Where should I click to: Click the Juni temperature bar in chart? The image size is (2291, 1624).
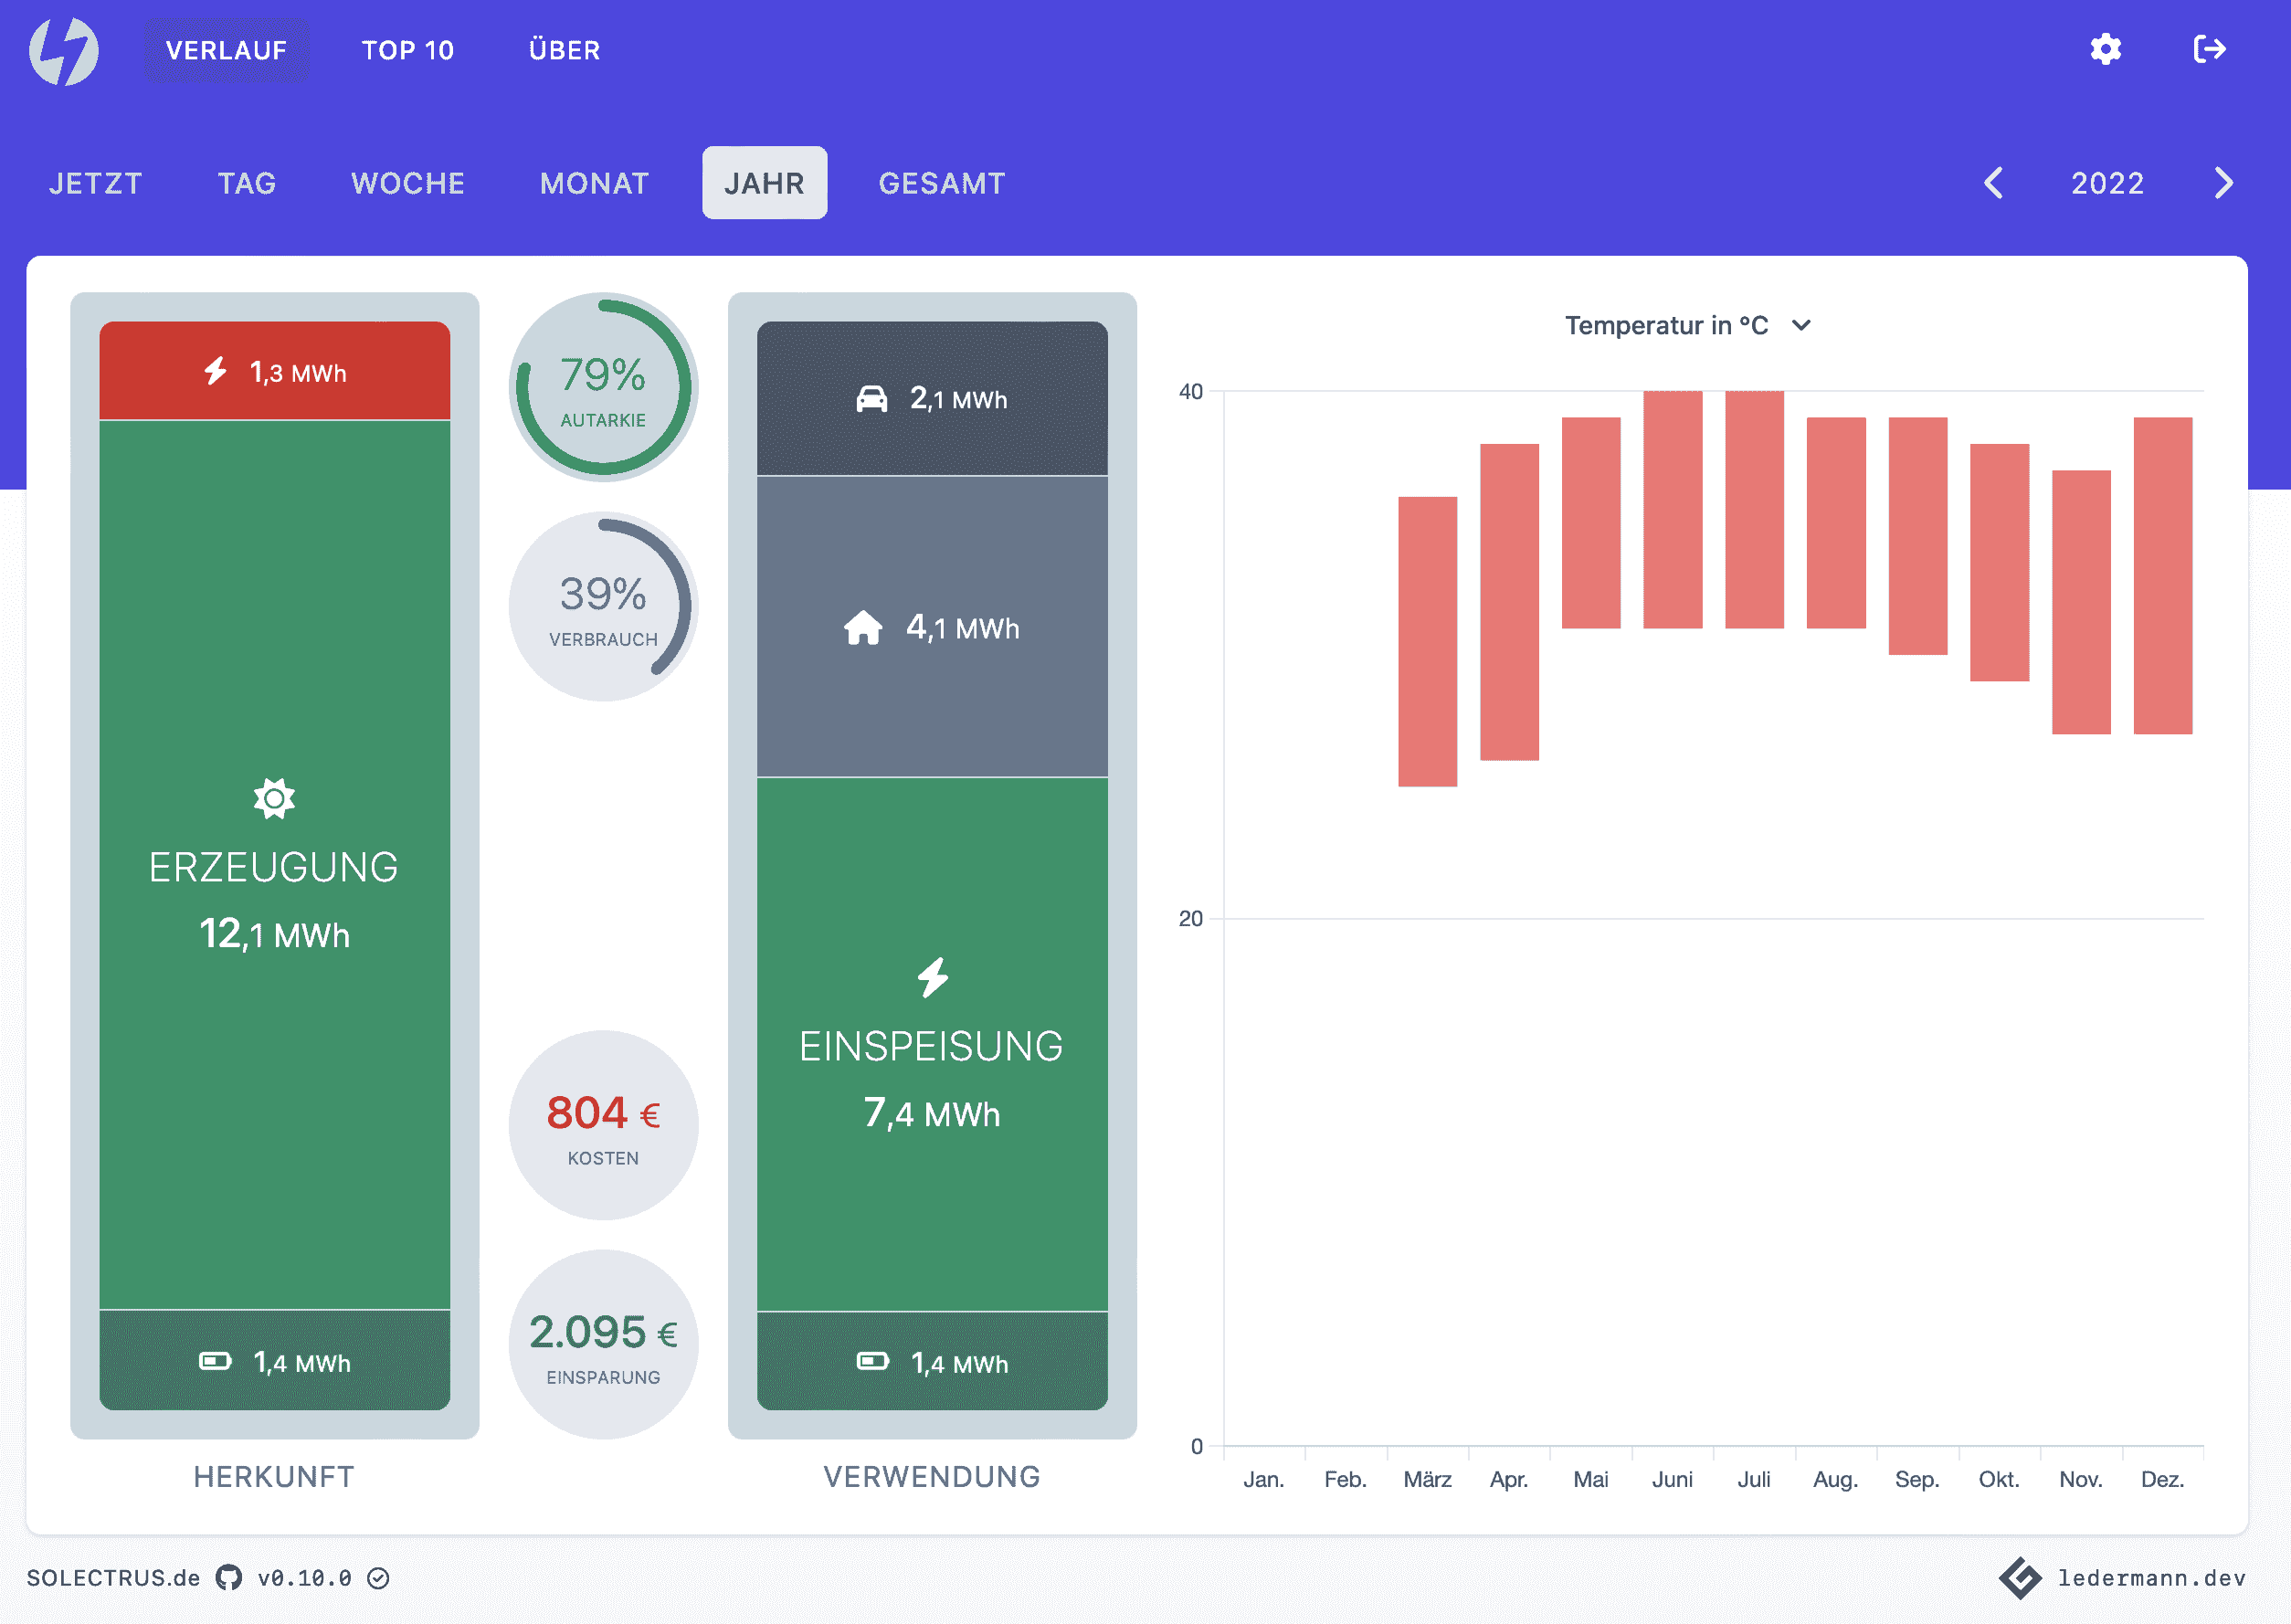[1672, 509]
